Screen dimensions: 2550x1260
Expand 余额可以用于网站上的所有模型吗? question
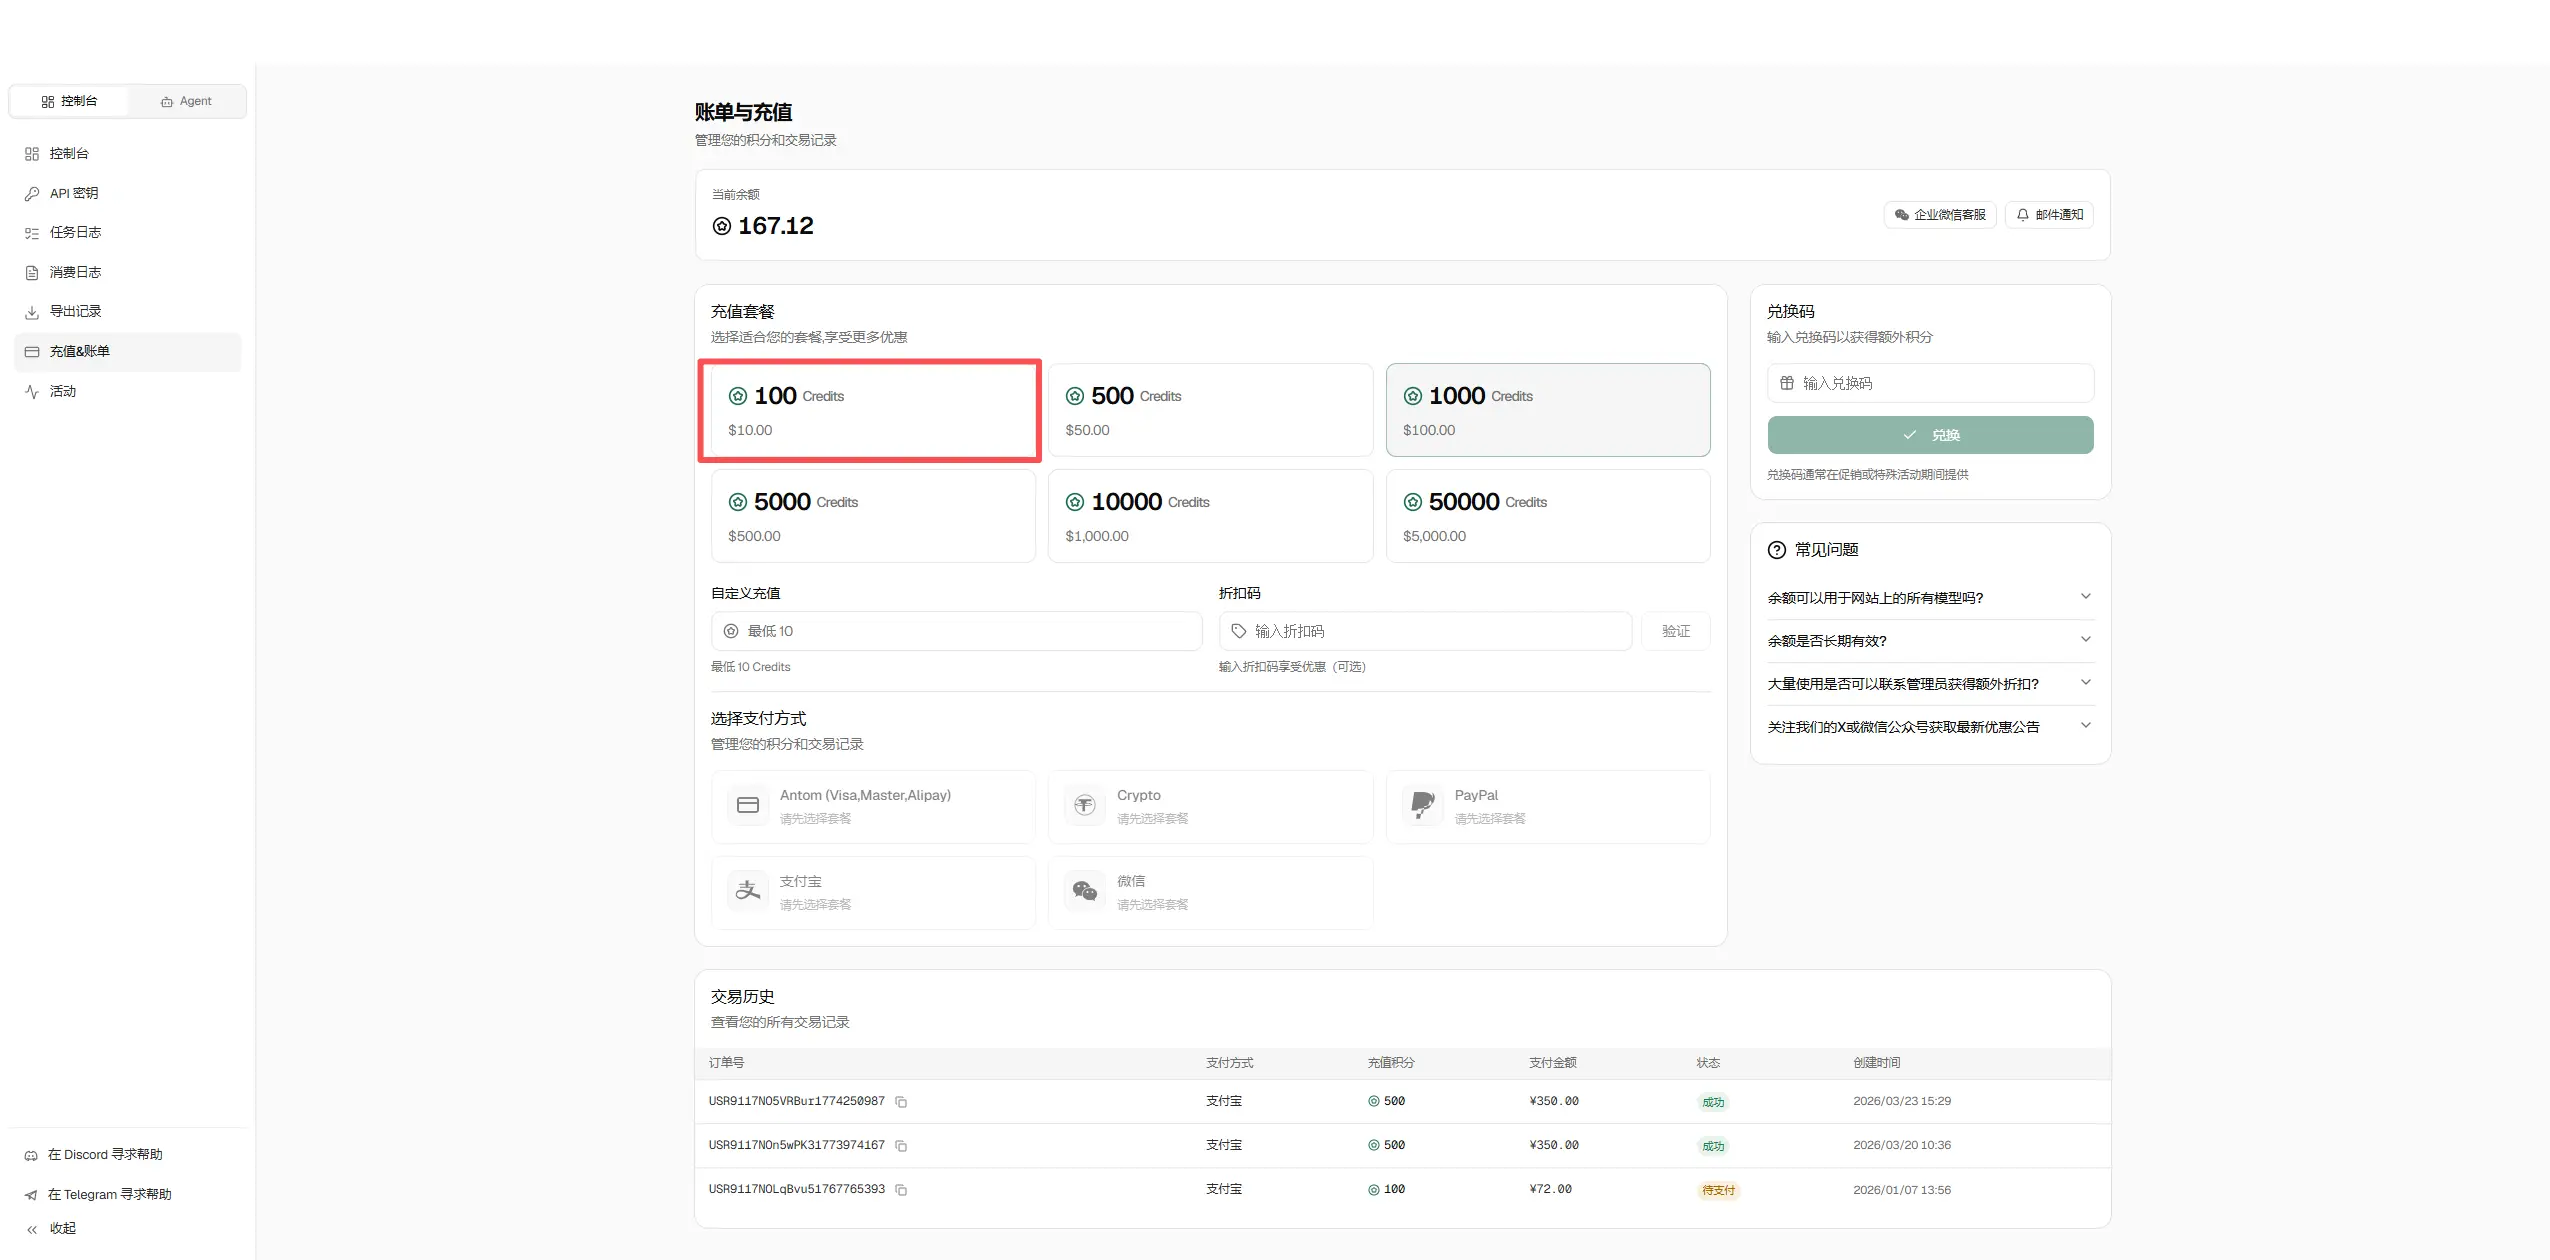pos(1930,598)
